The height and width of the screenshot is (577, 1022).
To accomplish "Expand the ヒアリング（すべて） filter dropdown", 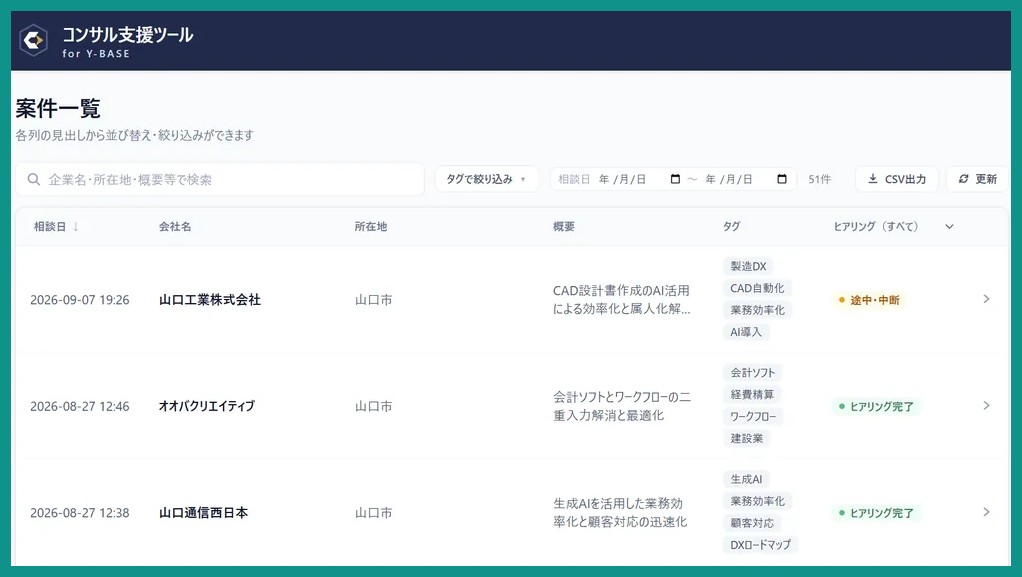I will click(x=949, y=226).
